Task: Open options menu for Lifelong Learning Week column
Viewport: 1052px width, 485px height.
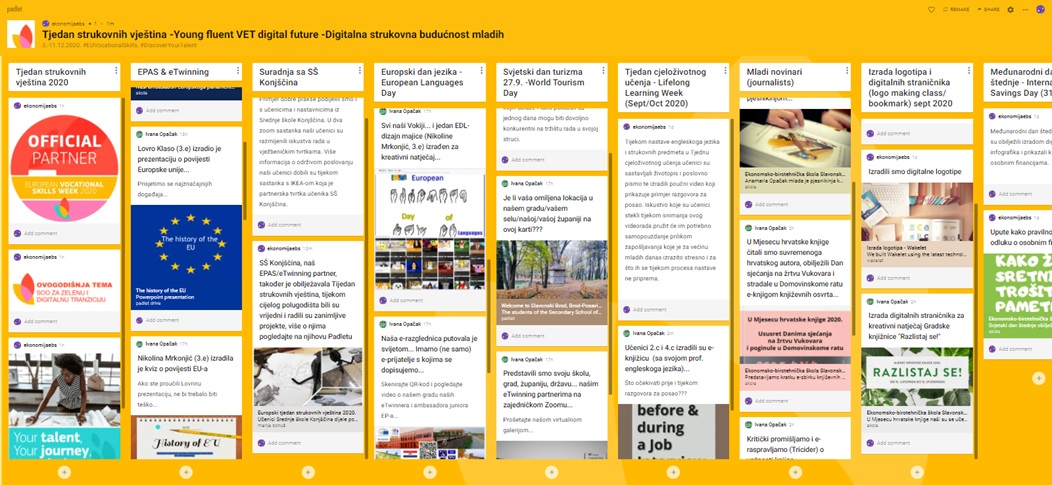Action: pos(725,70)
